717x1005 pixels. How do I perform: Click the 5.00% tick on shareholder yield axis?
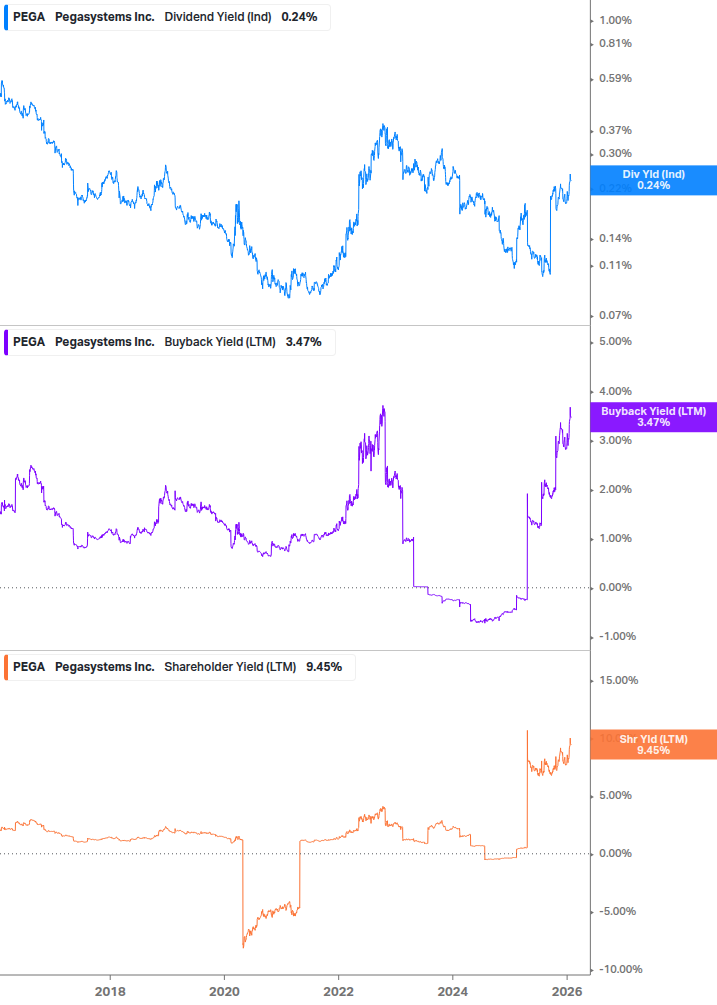[x=615, y=795]
